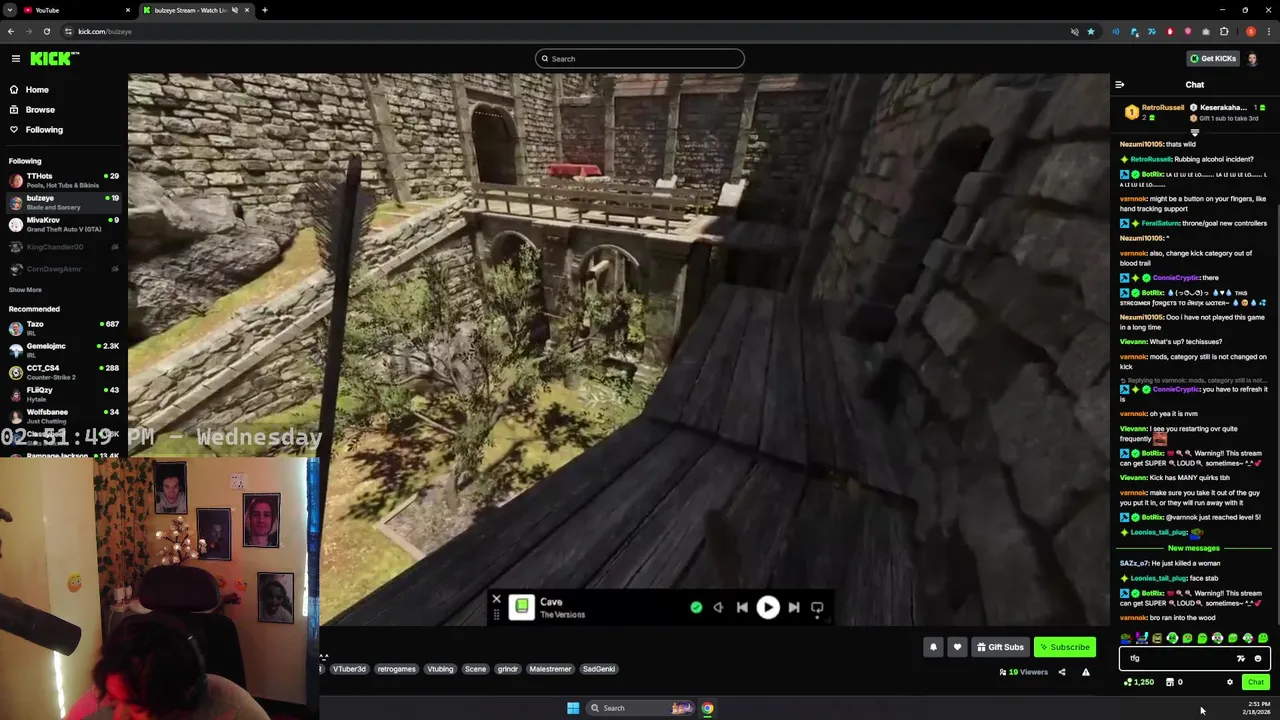
Task: Click RetroRussell on the gift leaderboard
Action: click(x=1162, y=108)
